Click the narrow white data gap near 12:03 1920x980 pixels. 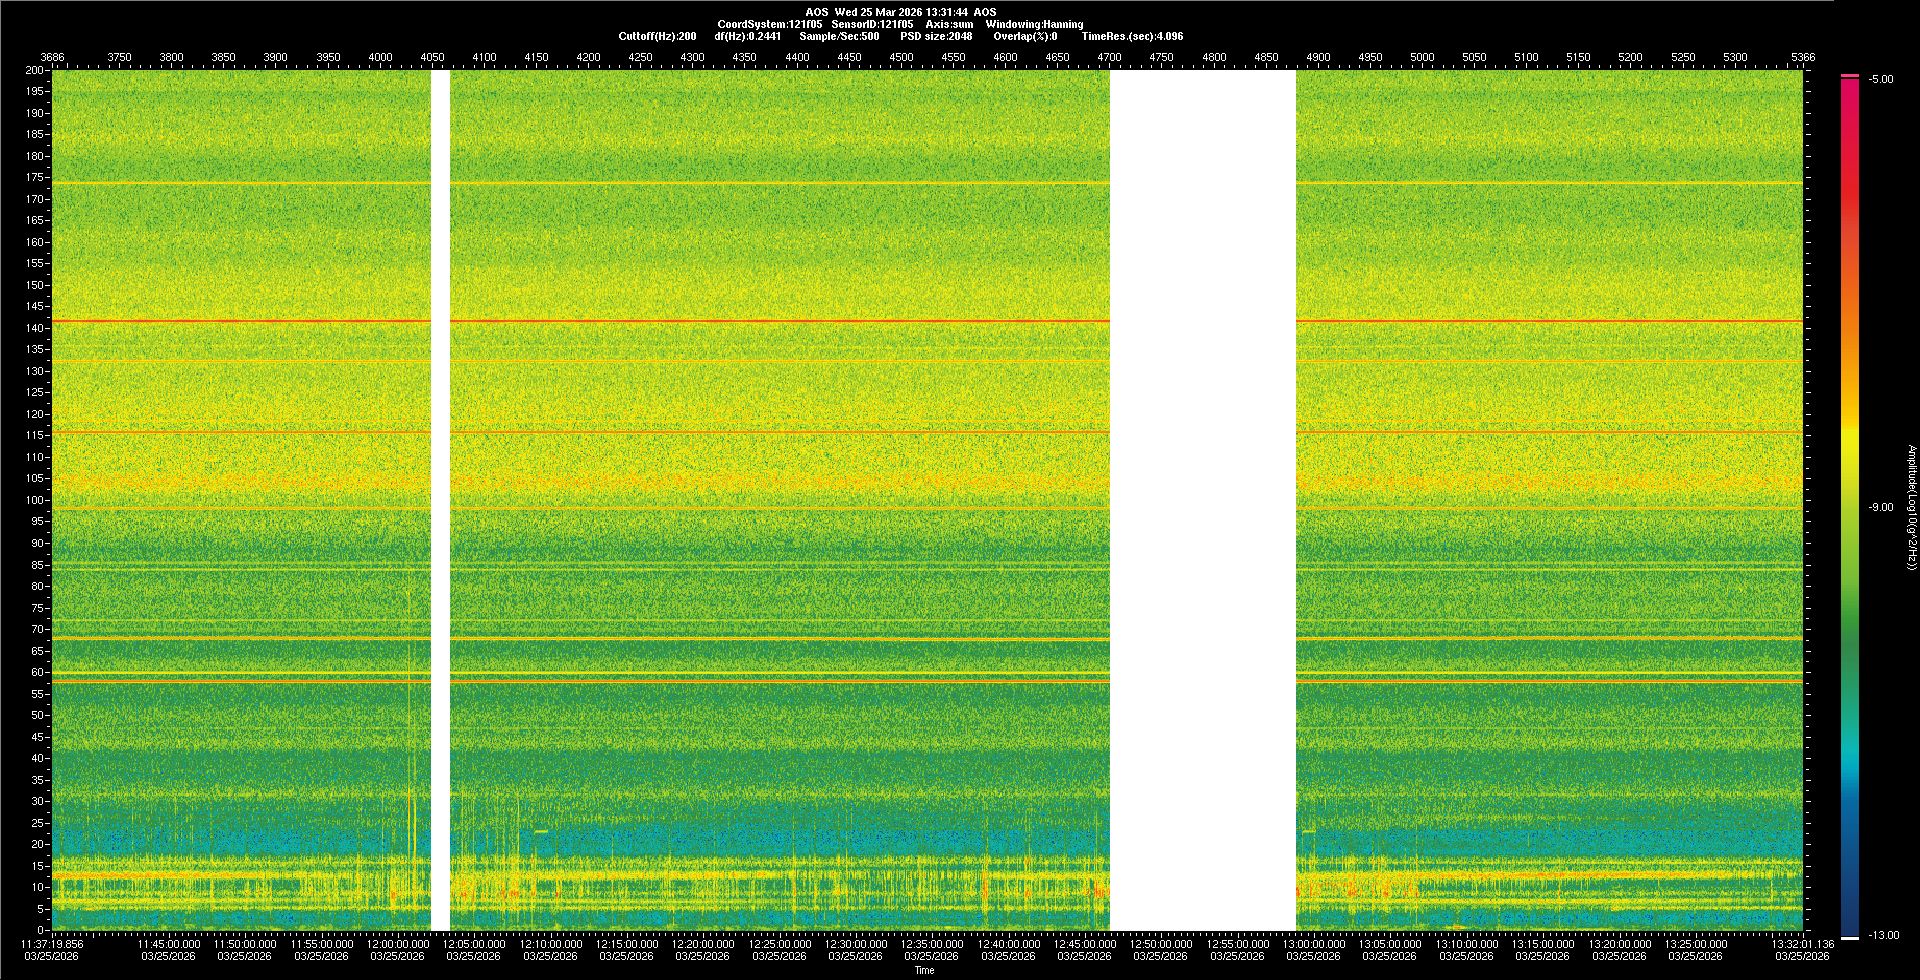coord(440,500)
